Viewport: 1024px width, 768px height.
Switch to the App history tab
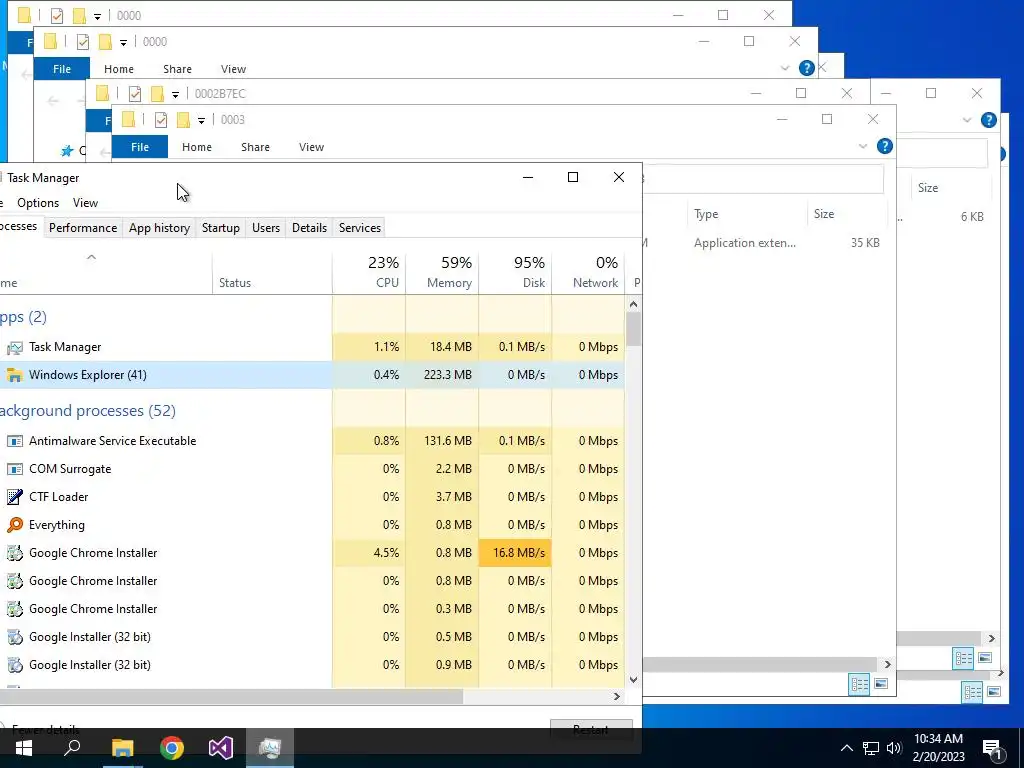pos(159,228)
